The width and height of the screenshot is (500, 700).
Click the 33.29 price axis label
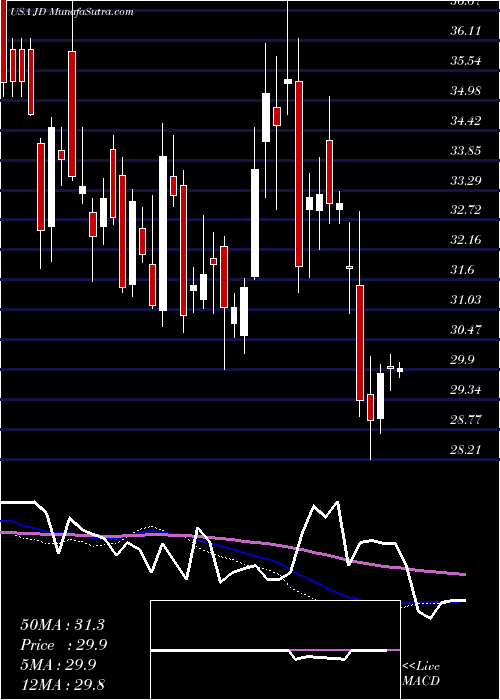(x=466, y=180)
